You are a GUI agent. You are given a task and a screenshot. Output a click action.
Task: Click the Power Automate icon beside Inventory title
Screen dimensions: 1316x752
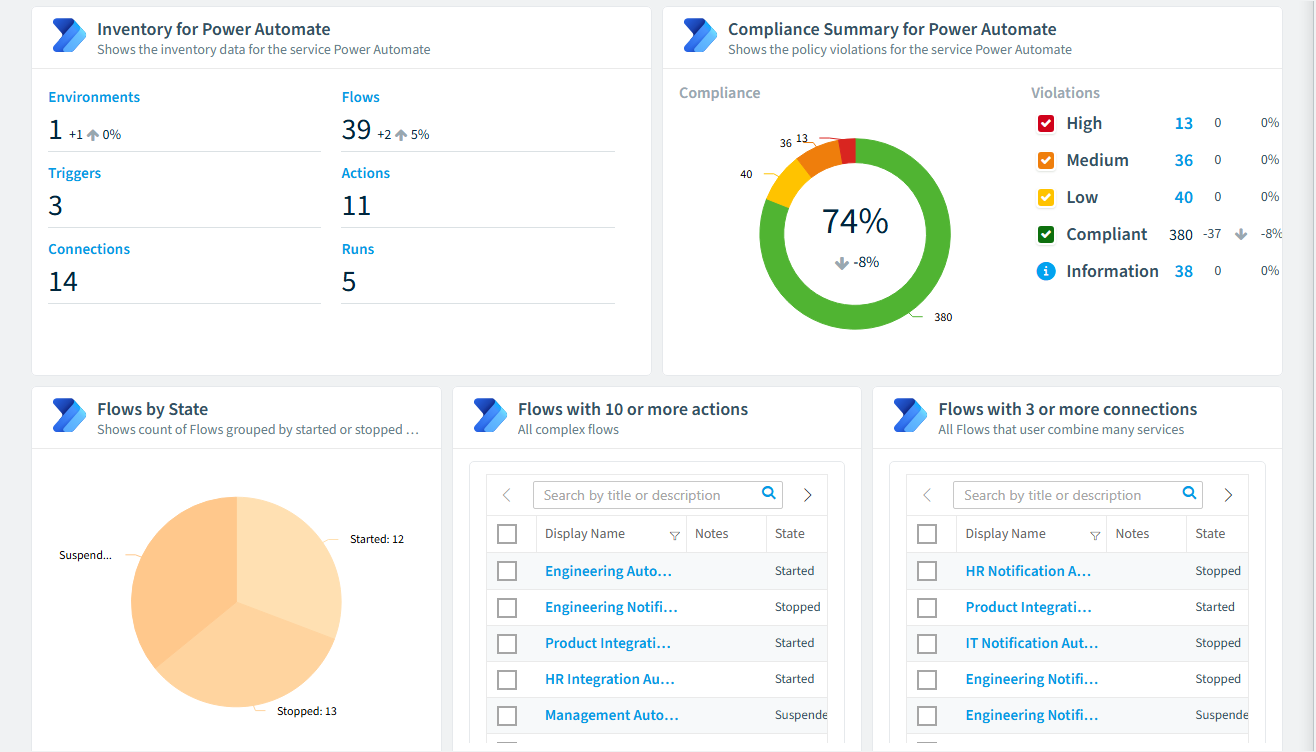pos(68,36)
